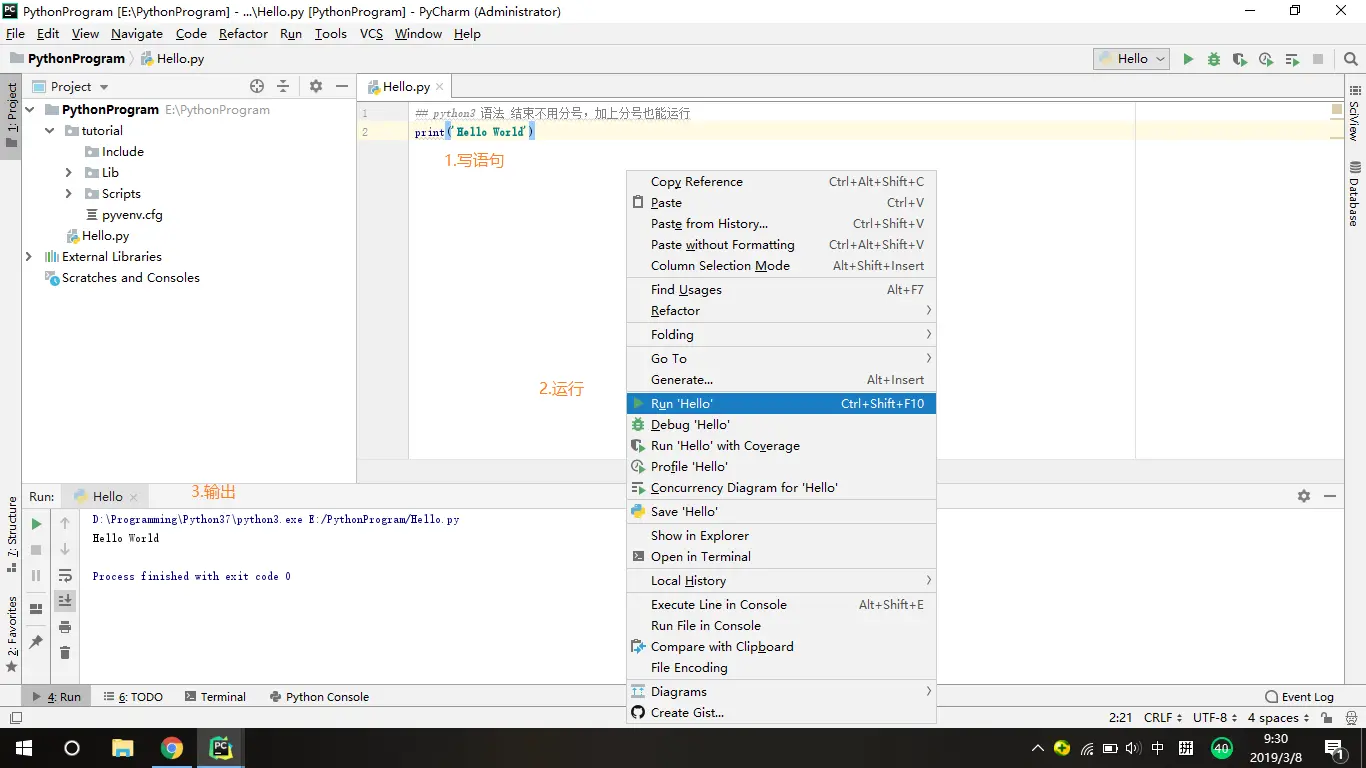This screenshot has width=1366, height=768.
Task: Choose Paste from History
Action: [x=781, y=224]
